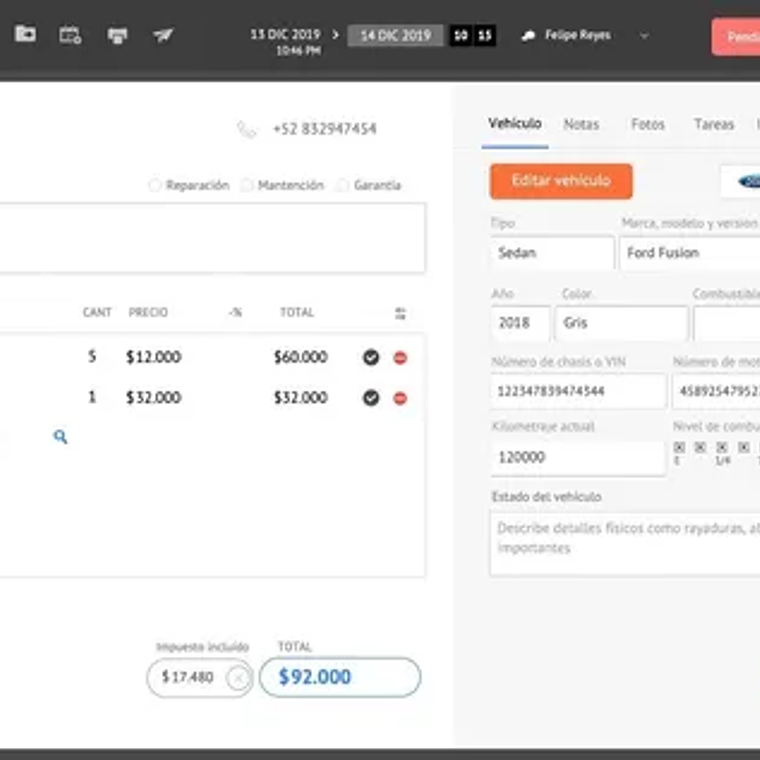The width and height of the screenshot is (760, 760).
Task: Click the folder icon in top toolbar
Action: 25,34
